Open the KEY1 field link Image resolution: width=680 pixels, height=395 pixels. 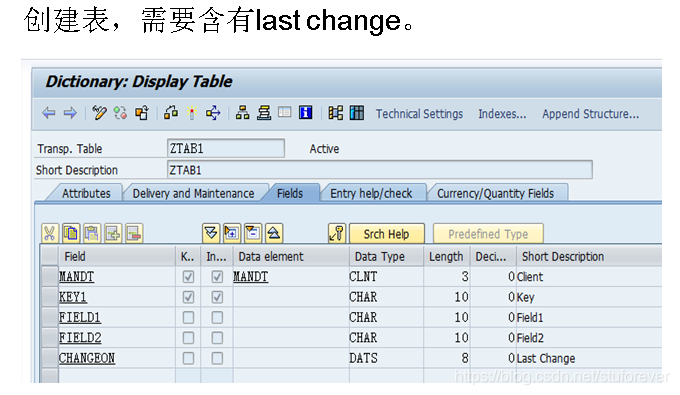tap(73, 297)
